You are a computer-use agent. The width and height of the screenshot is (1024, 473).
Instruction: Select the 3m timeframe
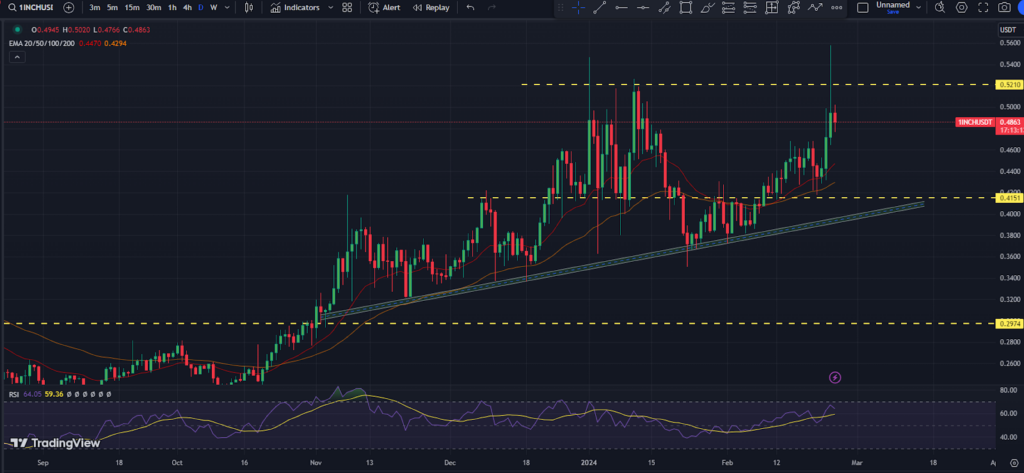(x=95, y=8)
